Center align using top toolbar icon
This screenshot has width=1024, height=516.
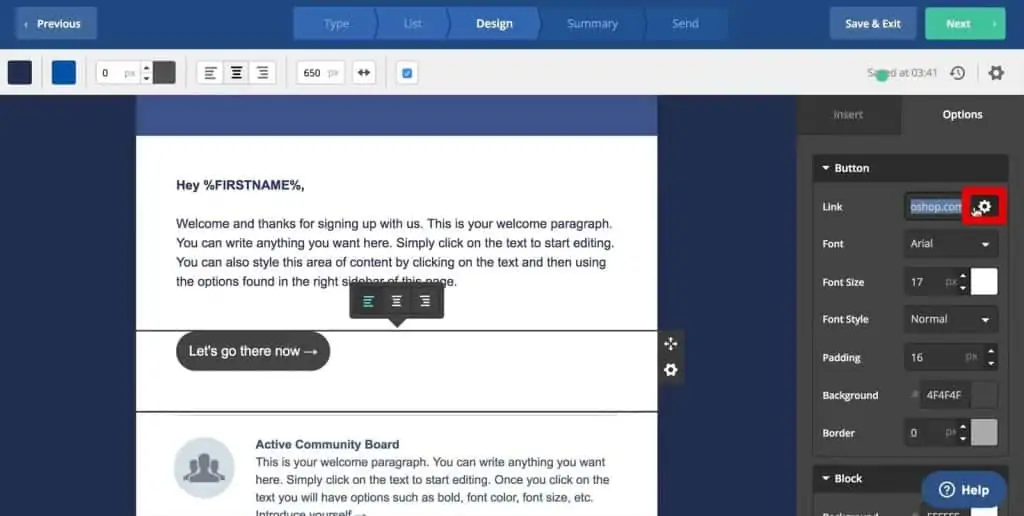(x=237, y=73)
